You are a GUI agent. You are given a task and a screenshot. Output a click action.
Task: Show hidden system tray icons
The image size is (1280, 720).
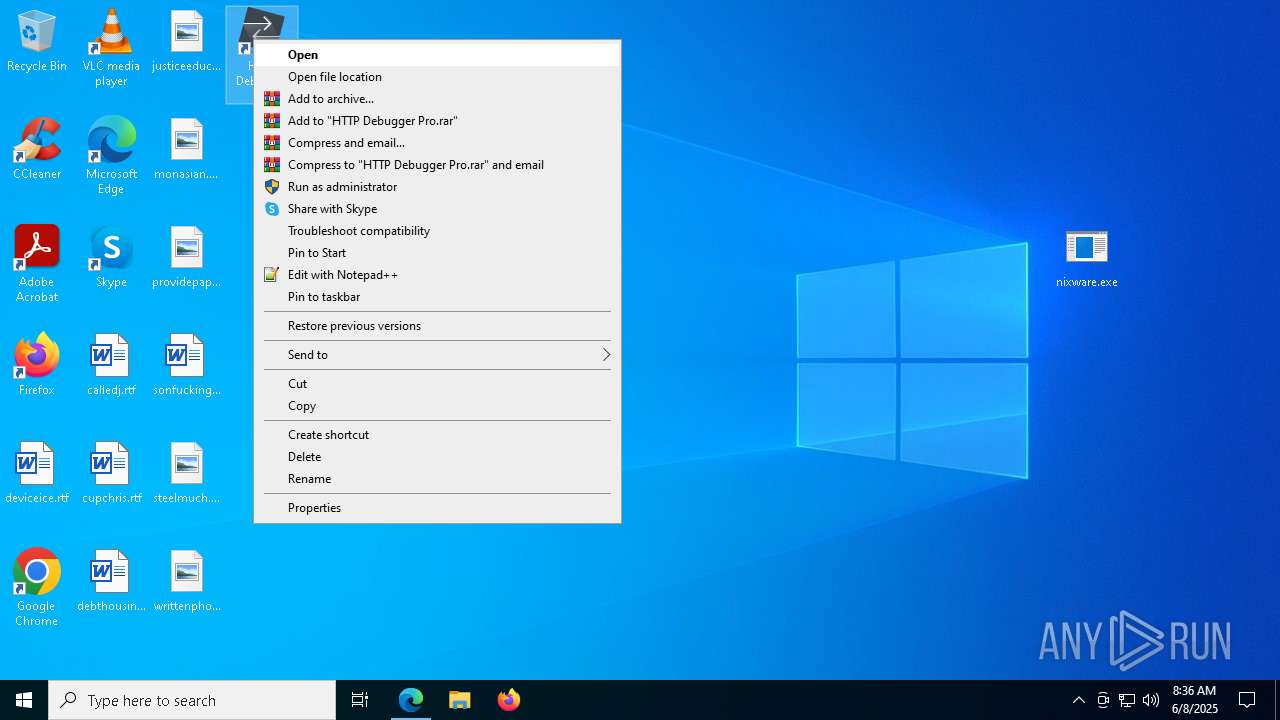(1079, 700)
